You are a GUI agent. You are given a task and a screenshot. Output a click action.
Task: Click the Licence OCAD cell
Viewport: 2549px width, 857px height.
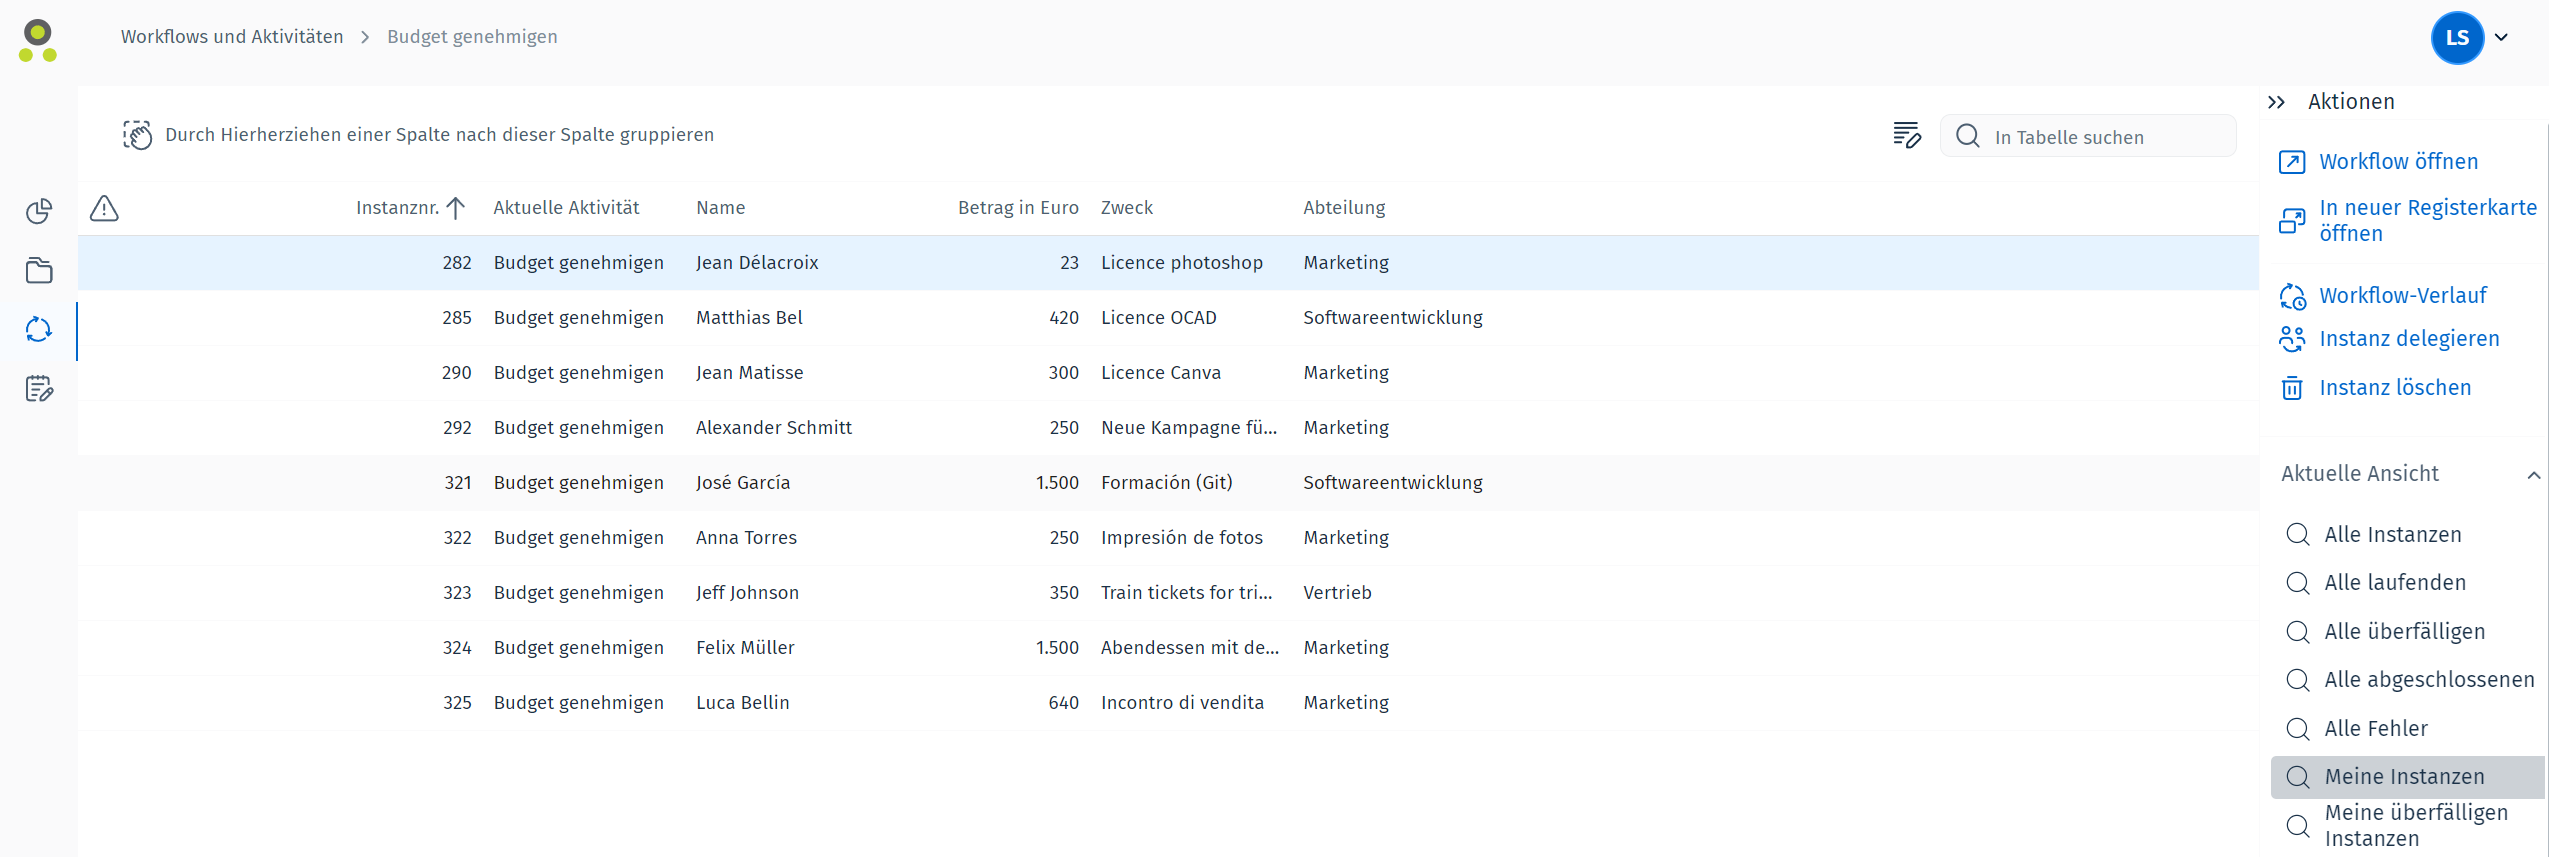tap(1158, 318)
